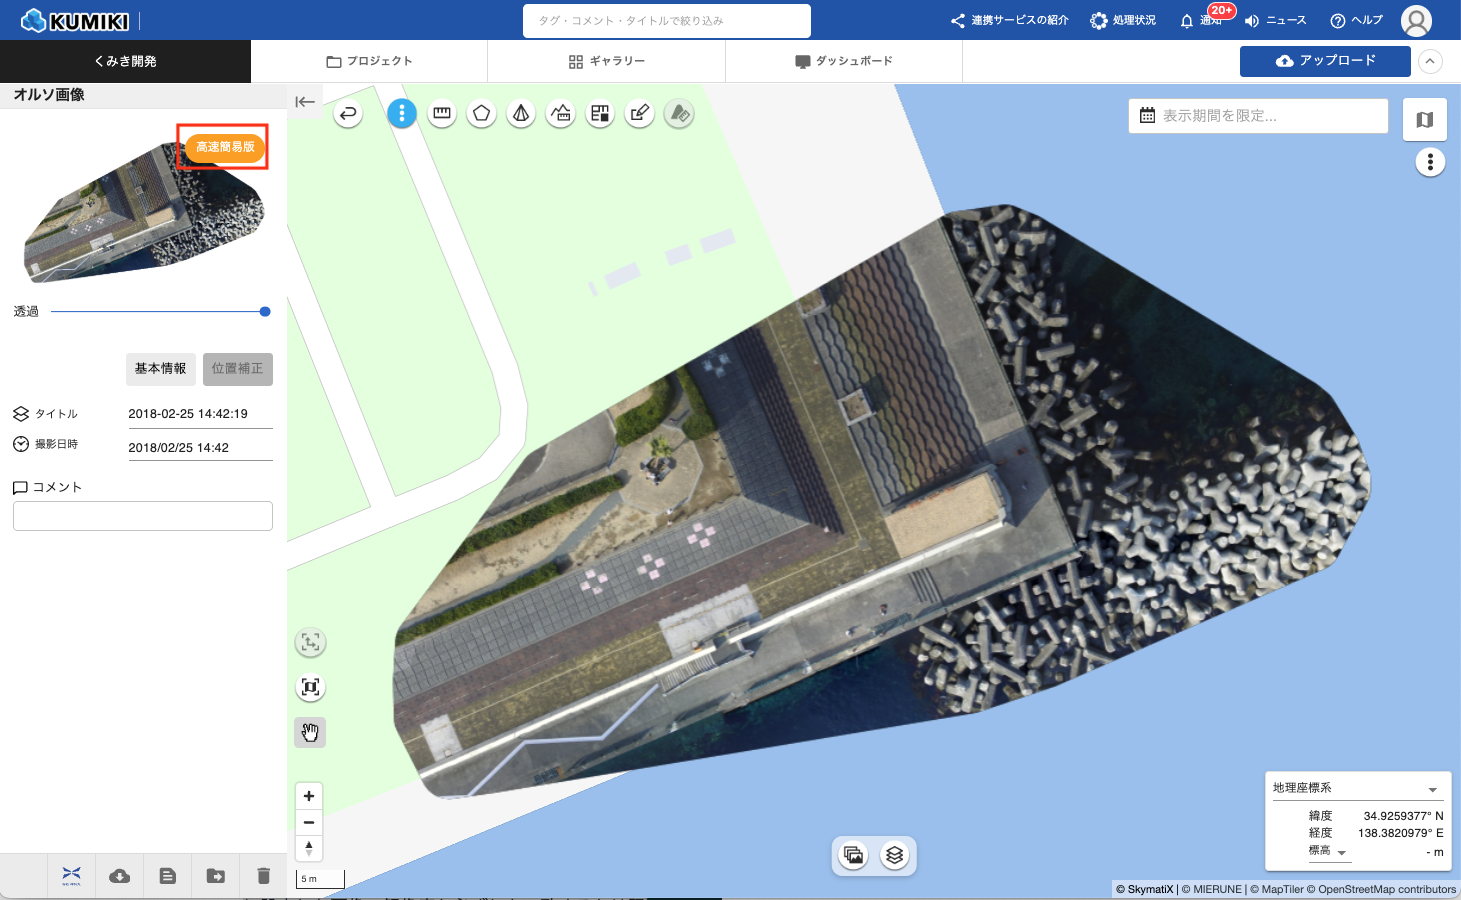Image resolution: width=1461 pixels, height=900 pixels.
Task: Collapse the header with the chevron-up button
Action: [1431, 61]
